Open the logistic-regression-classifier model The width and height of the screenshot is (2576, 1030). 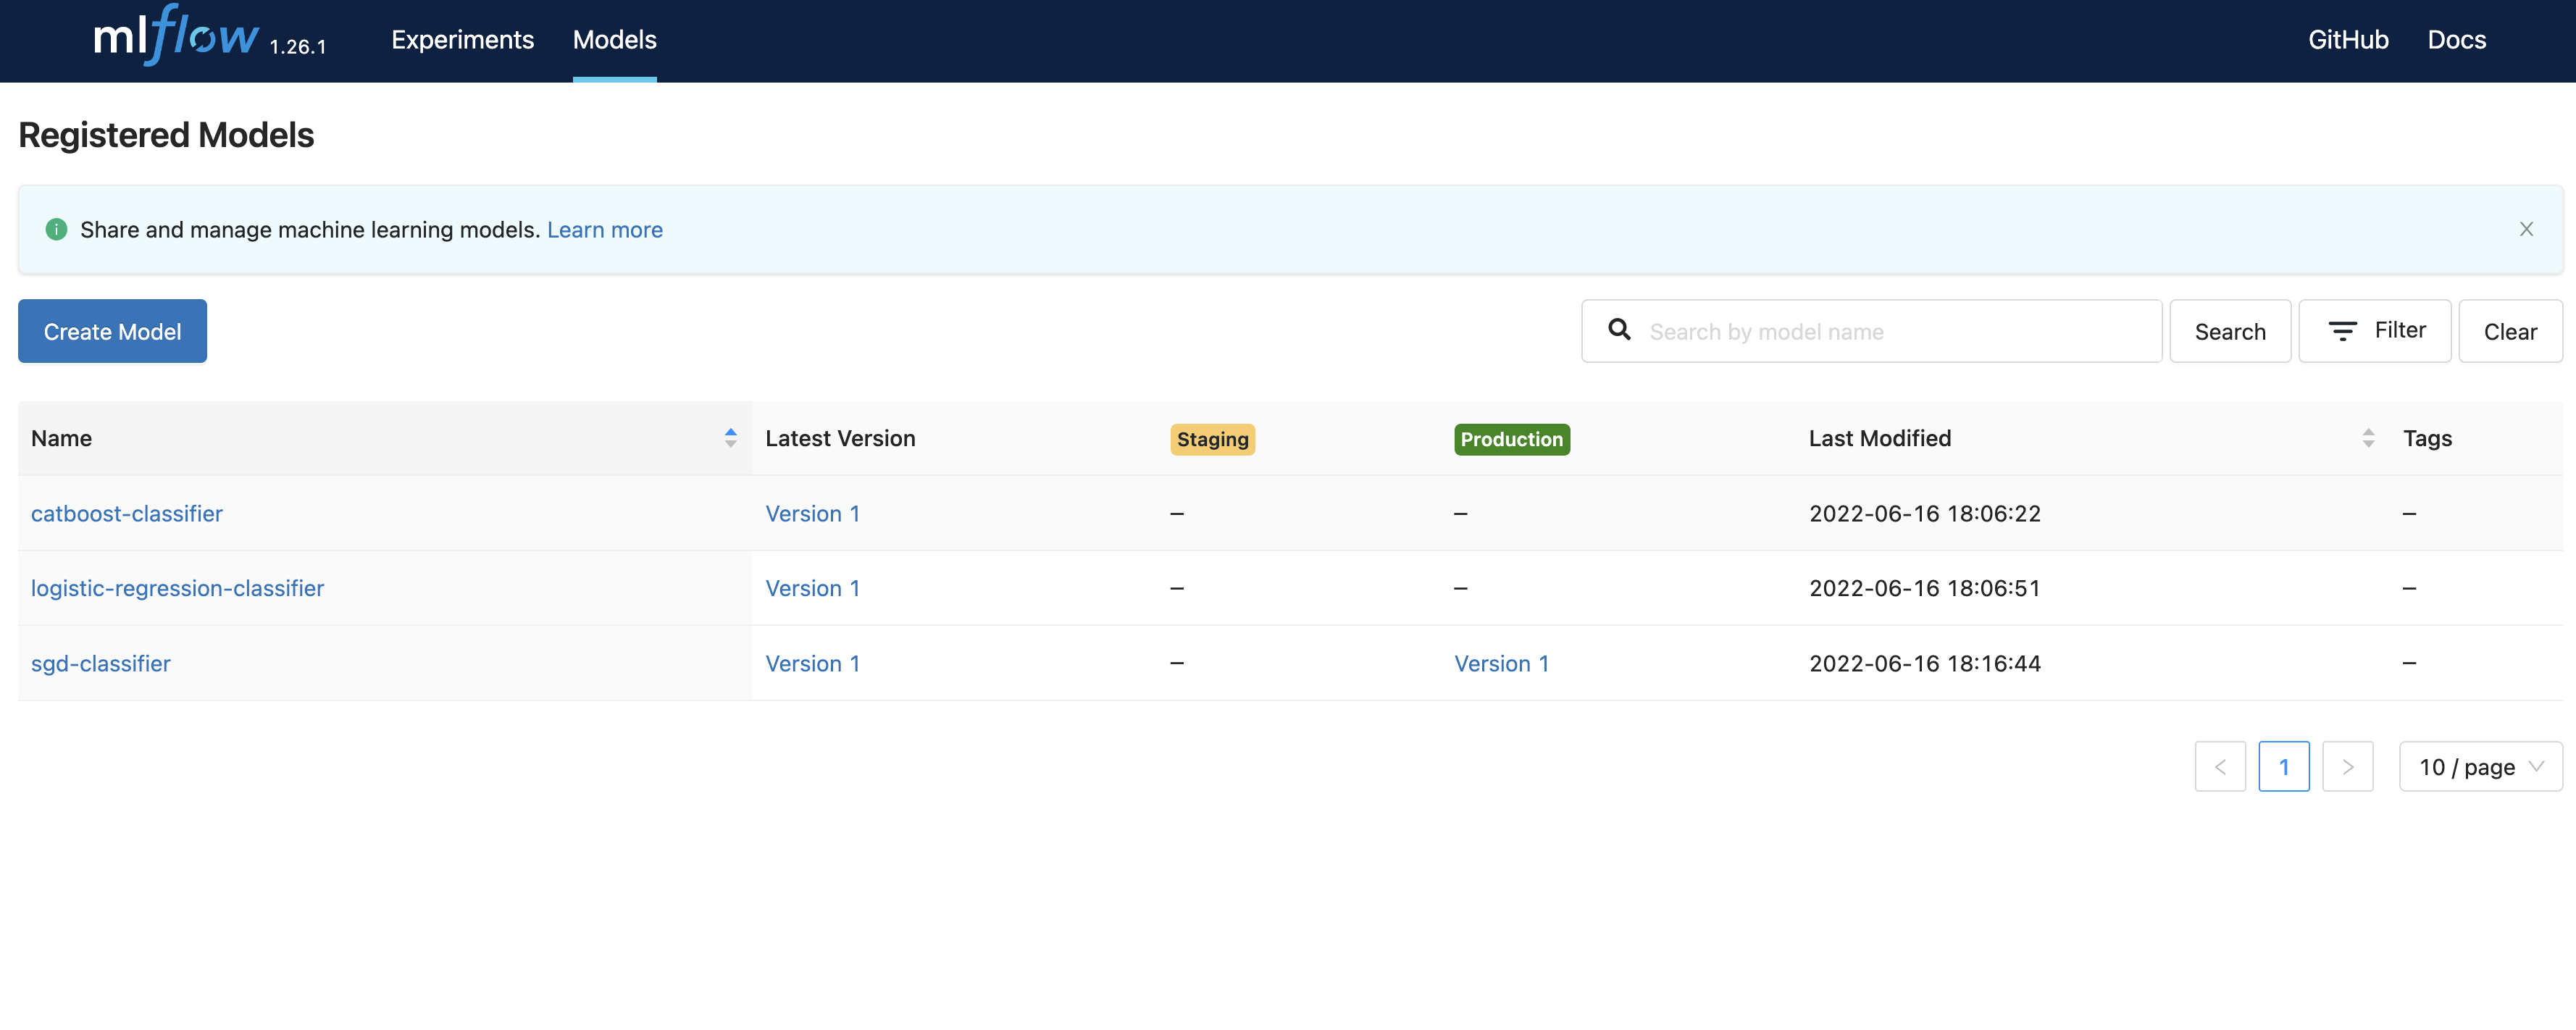click(x=177, y=589)
